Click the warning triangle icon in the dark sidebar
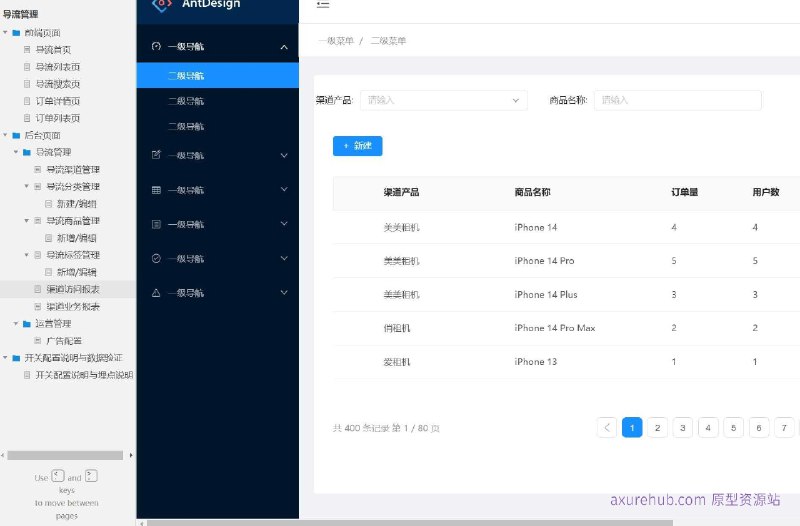Image resolution: width=800 pixels, height=526 pixels. point(156,293)
